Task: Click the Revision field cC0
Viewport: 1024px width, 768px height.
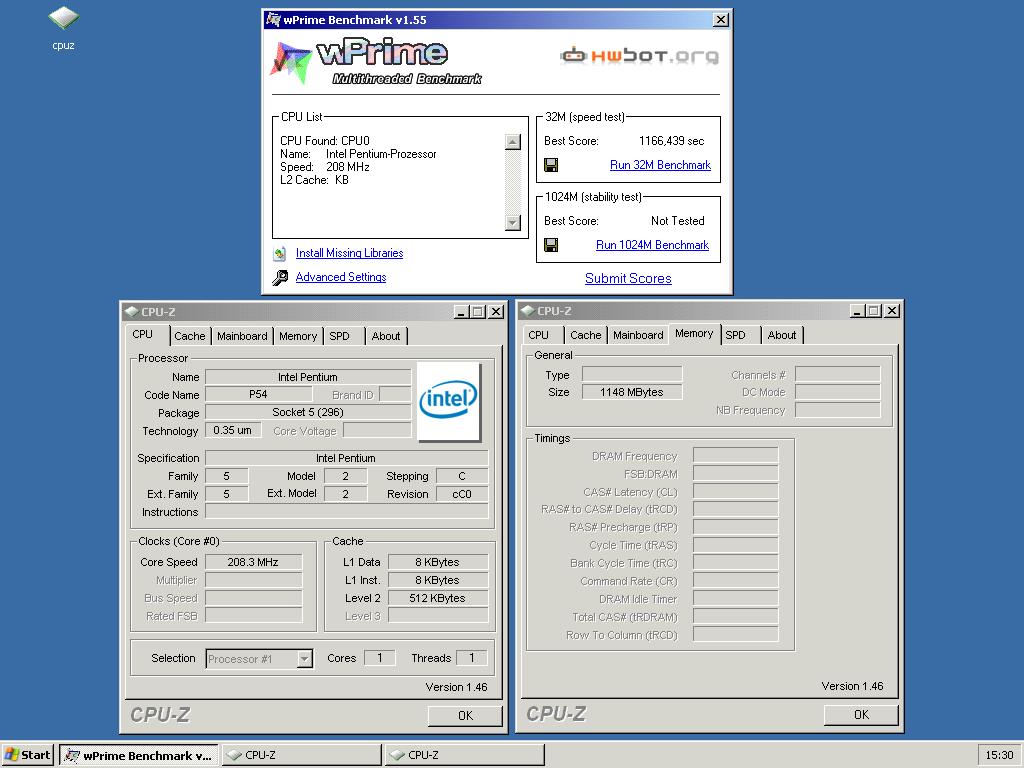Action: pyautogui.click(x=462, y=494)
